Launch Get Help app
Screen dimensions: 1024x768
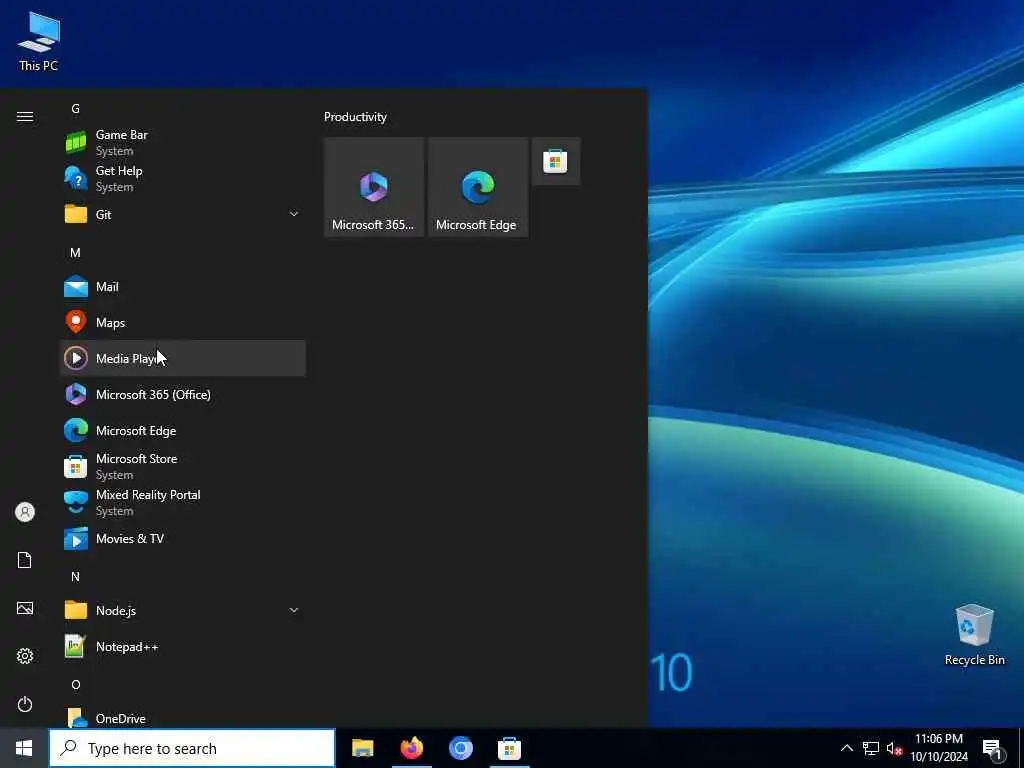(x=183, y=178)
